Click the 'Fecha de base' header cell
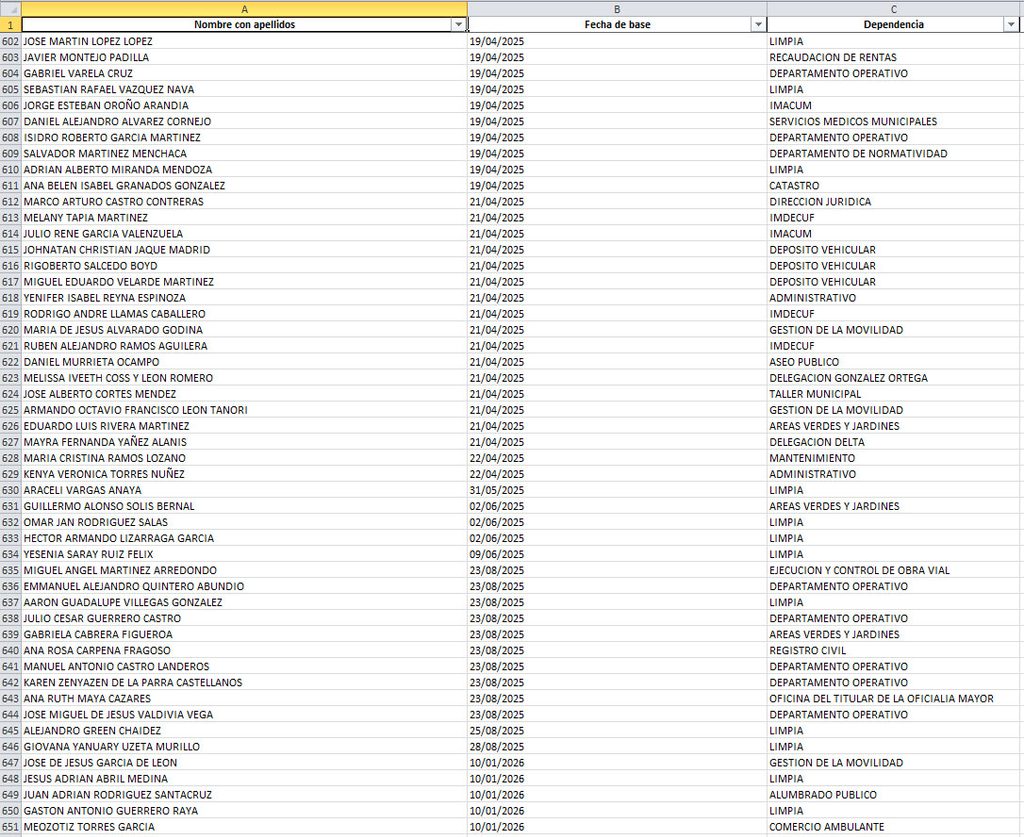This screenshot has height=837, width=1024. (617, 25)
